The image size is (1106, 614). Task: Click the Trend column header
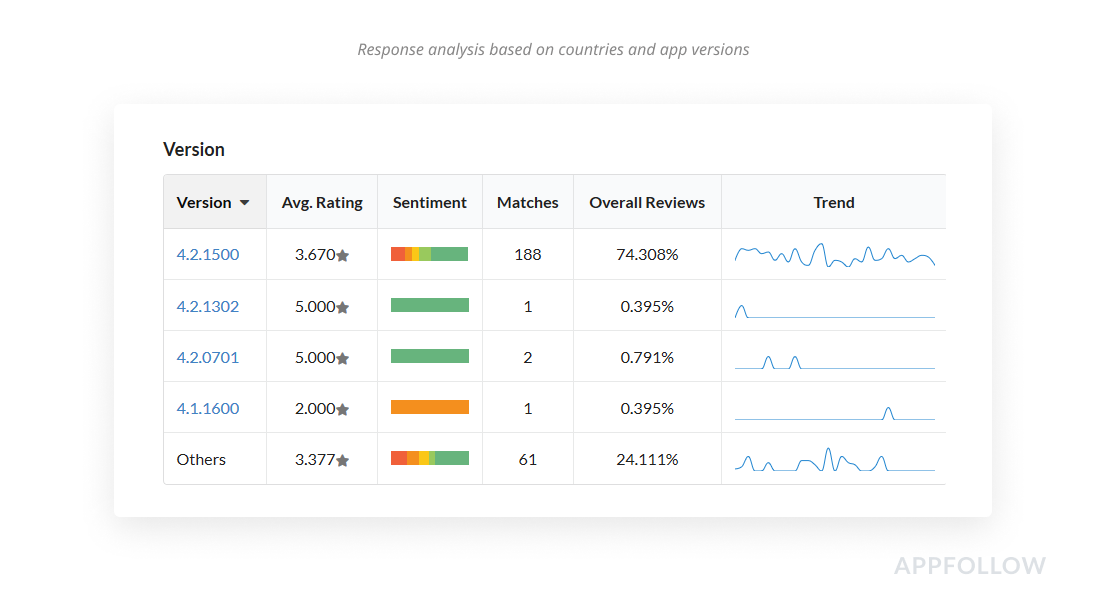834,202
